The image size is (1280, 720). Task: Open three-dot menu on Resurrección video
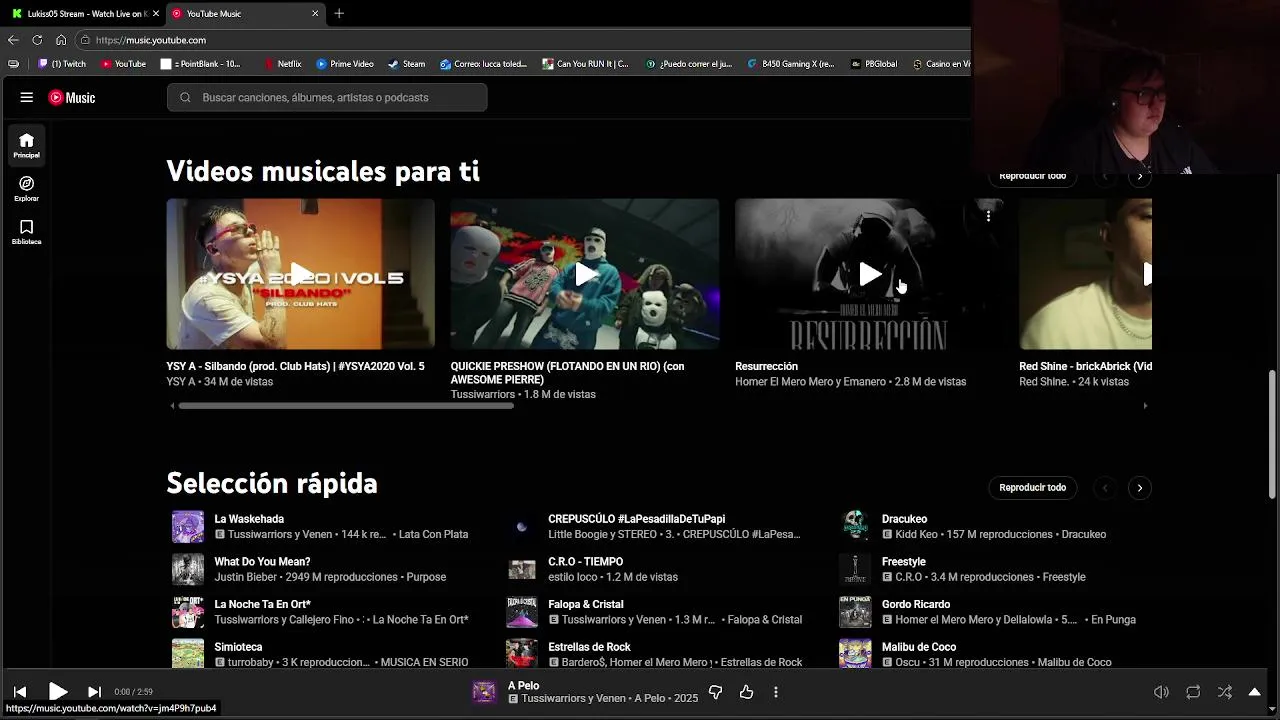pyautogui.click(x=988, y=216)
